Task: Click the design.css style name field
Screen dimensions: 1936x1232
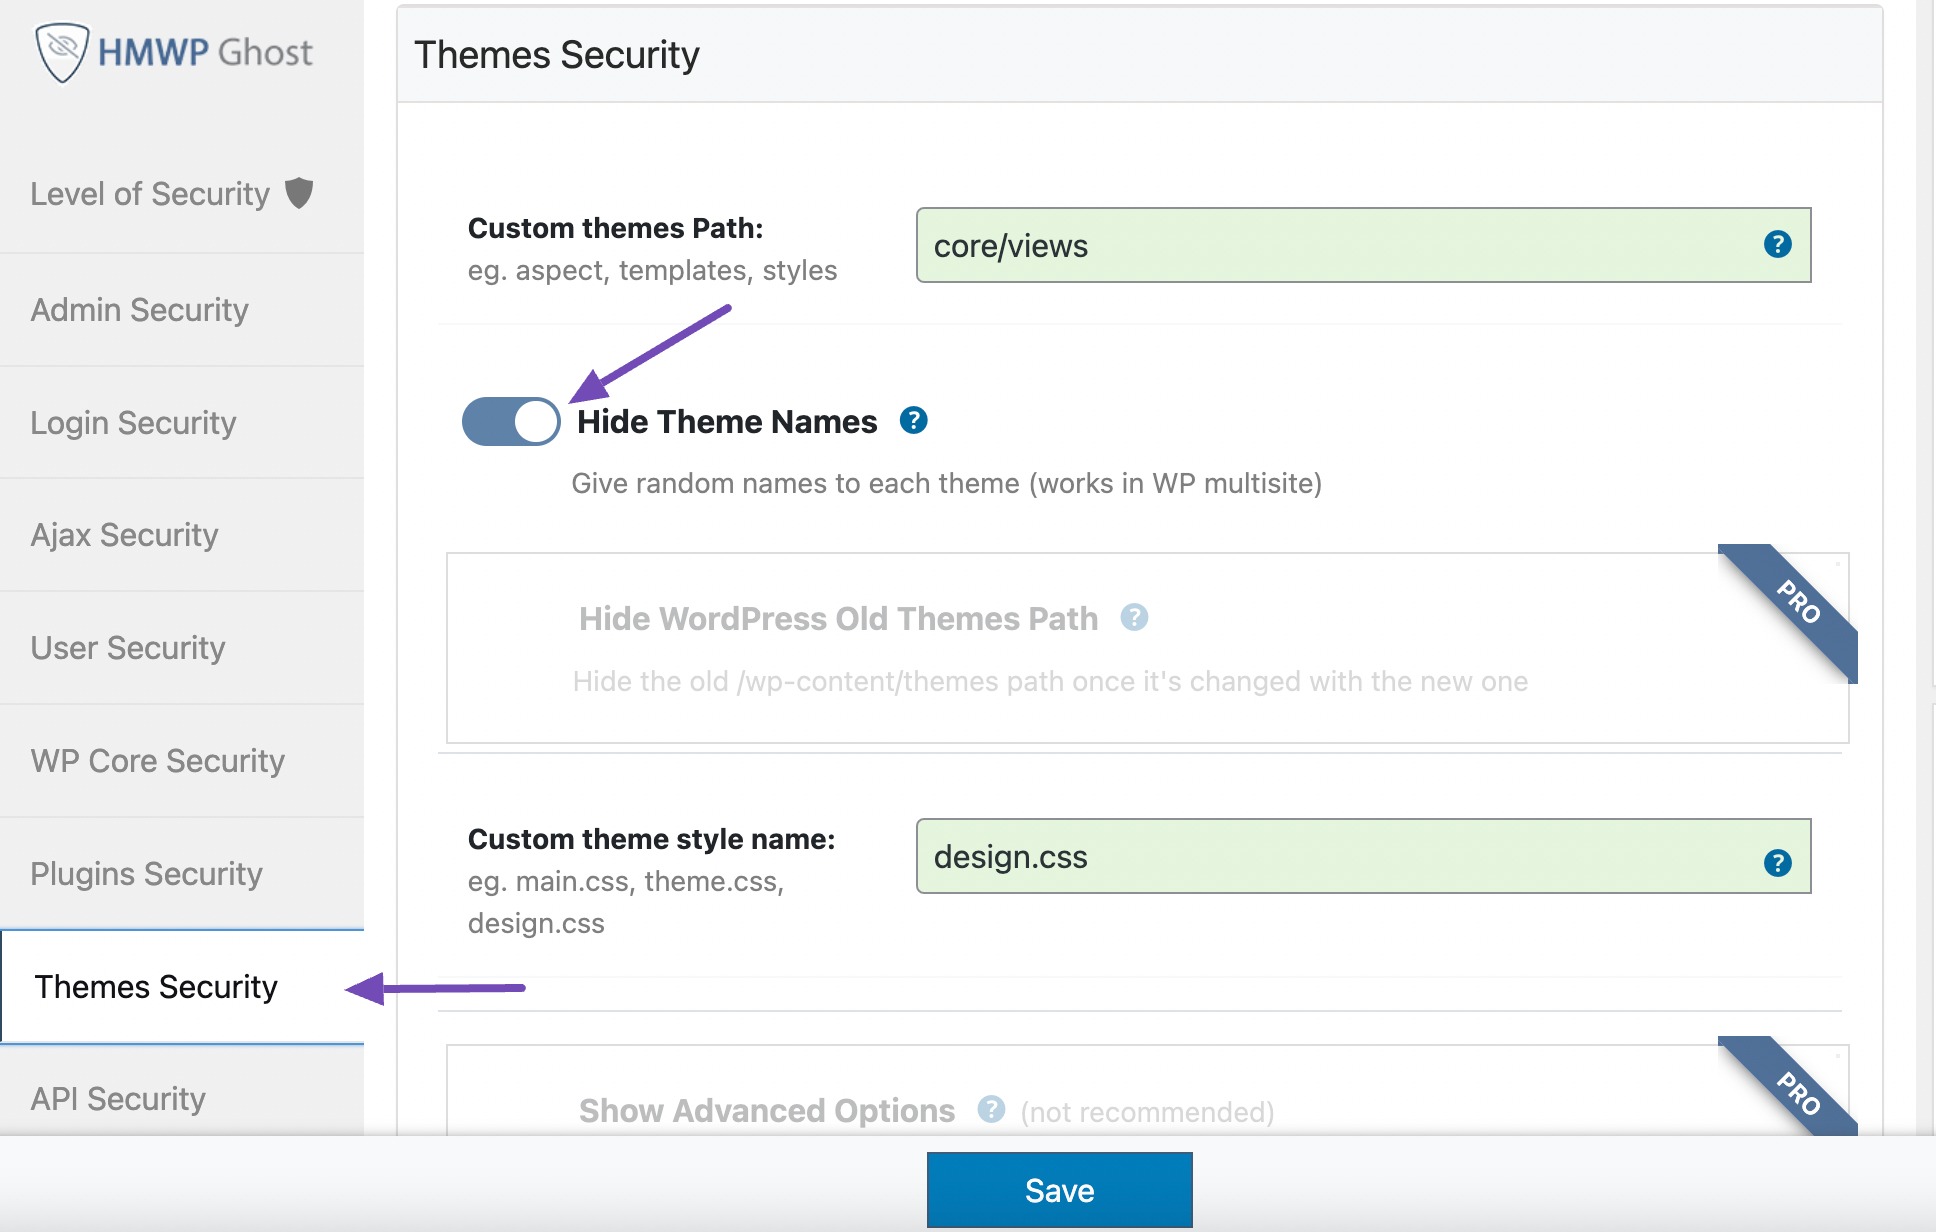Action: click(1300, 857)
